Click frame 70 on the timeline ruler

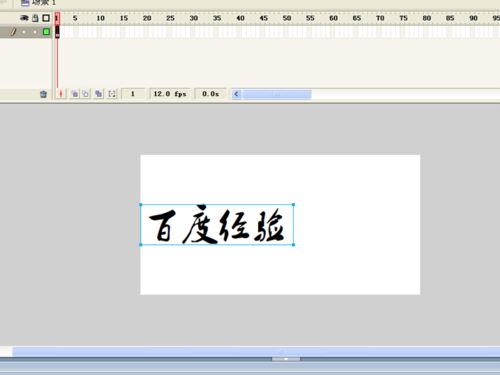(x=380, y=18)
